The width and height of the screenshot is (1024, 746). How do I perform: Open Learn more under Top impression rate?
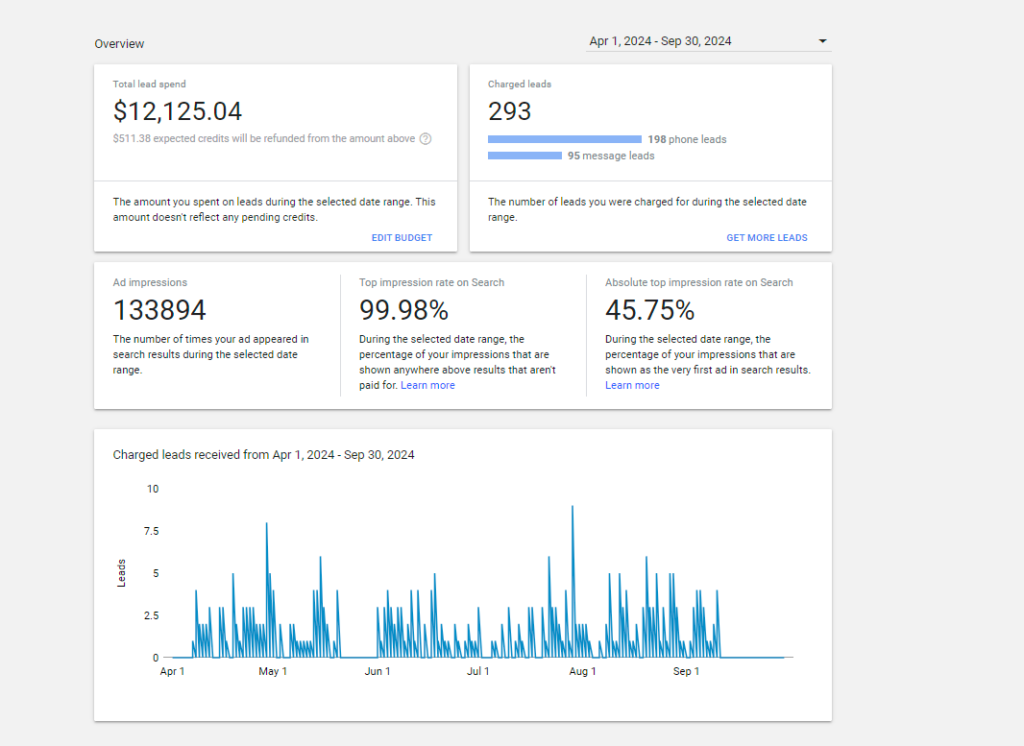click(x=427, y=385)
